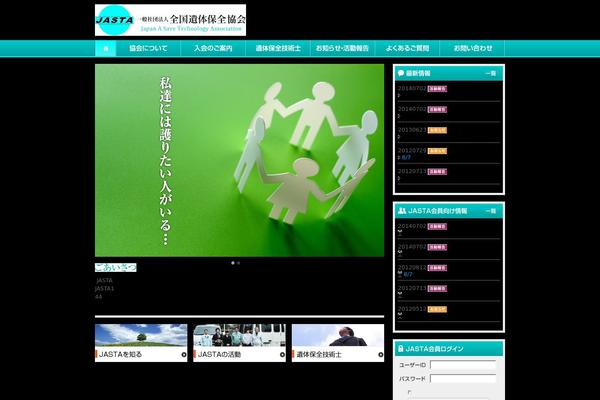The image size is (600, 400).
Task: Click the JASTA logo banner
Action: (170, 20)
